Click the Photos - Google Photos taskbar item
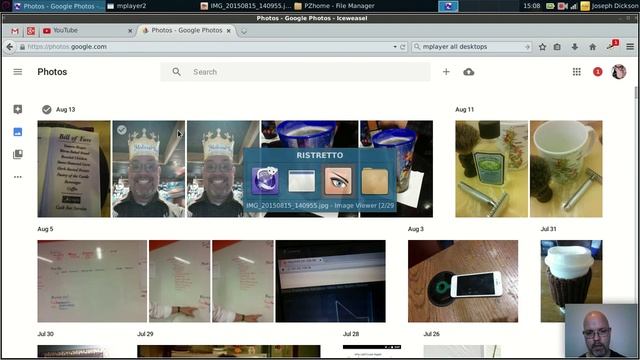Image resolution: width=640 pixels, height=360 pixels. 58,6
